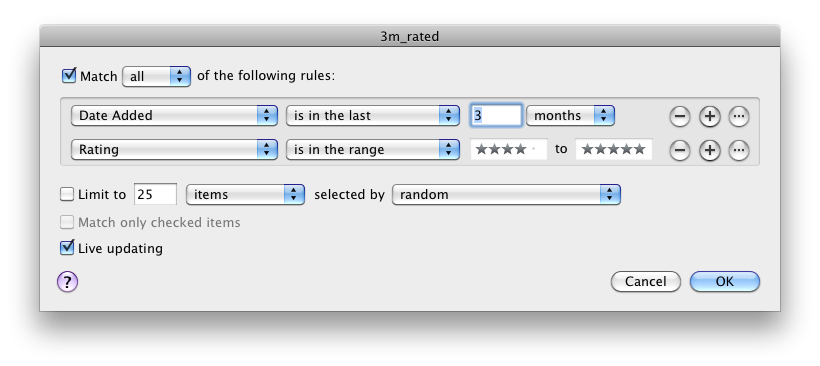Open the Date Added field dropdown
Screen dimensions: 820x366
(174, 116)
